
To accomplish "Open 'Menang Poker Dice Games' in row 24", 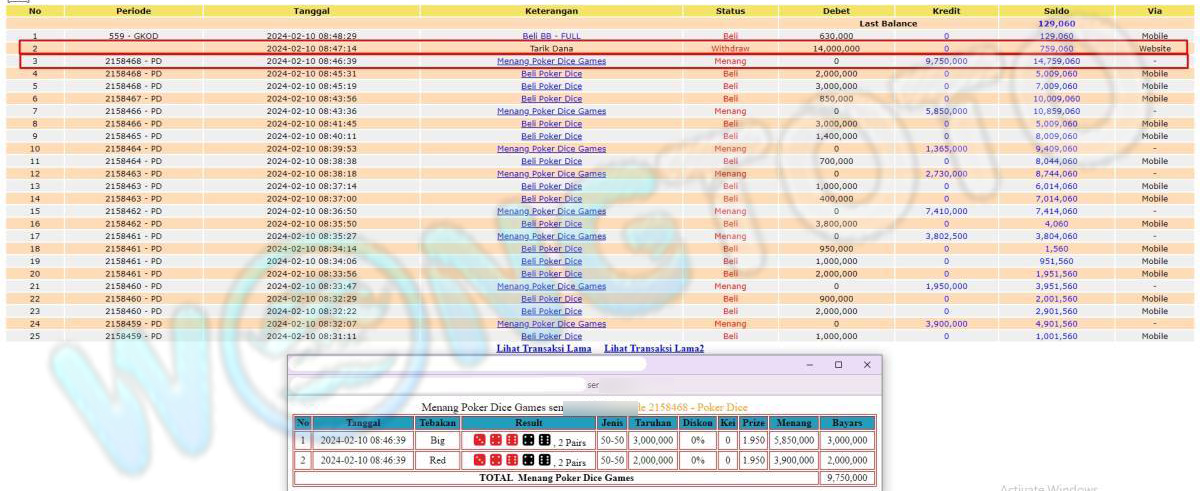I will [551, 324].
